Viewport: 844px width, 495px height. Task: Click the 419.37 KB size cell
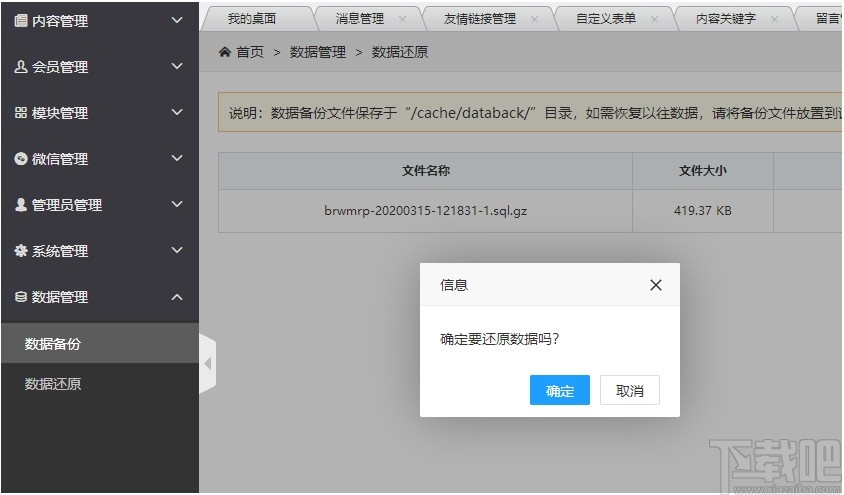pos(702,210)
